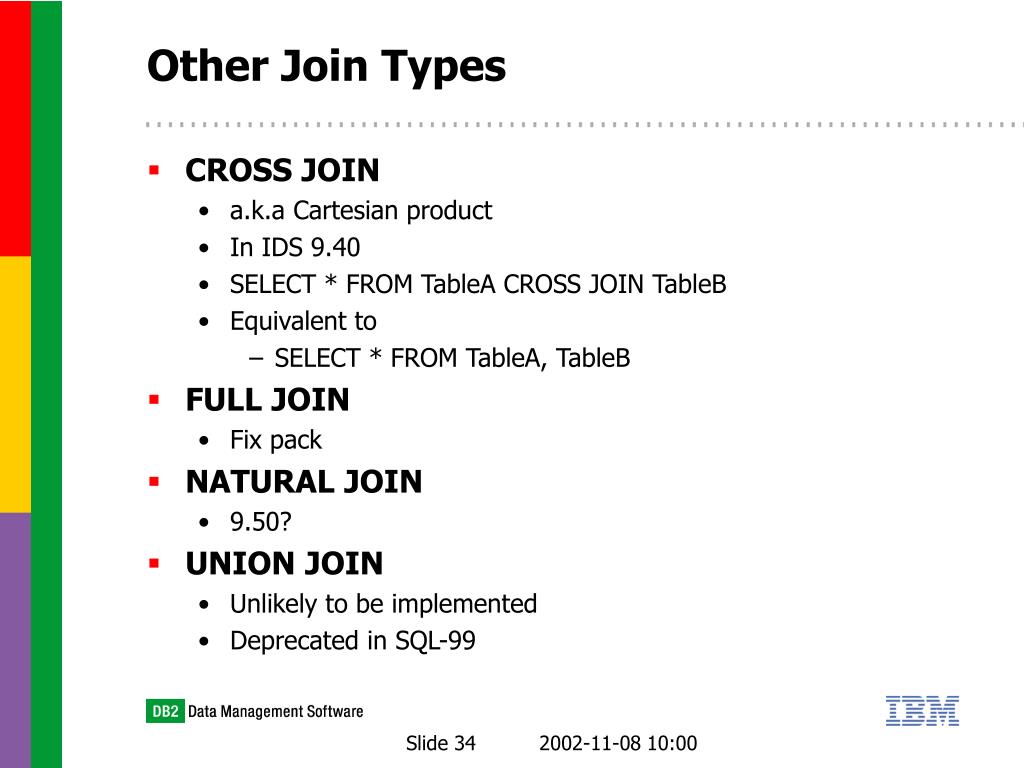Click the FULL JOIN heading

click(x=267, y=400)
